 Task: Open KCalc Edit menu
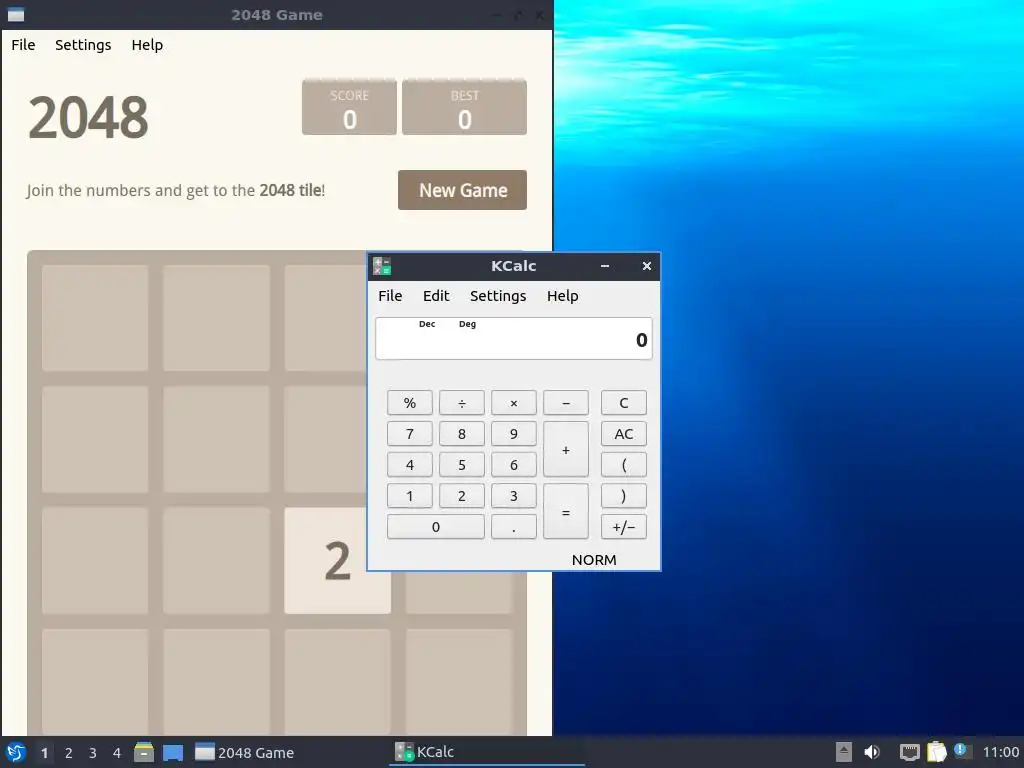click(x=436, y=296)
